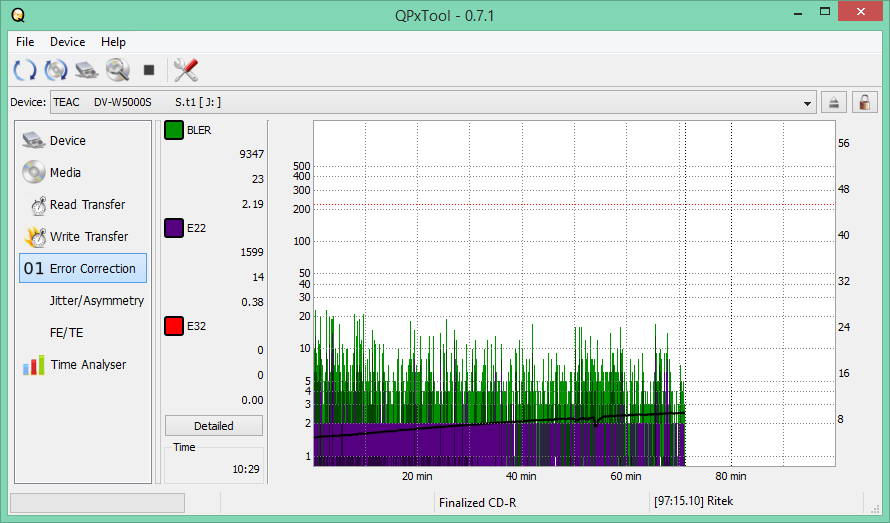The width and height of the screenshot is (890, 523).
Task: Start test with magnifier disc icon
Action: point(117,70)
